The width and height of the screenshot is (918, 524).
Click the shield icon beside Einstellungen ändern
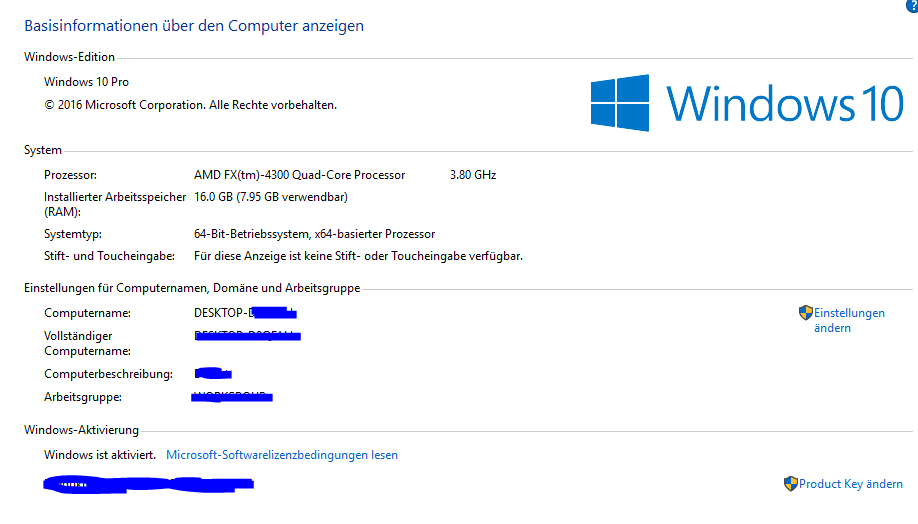pos(806,313)
